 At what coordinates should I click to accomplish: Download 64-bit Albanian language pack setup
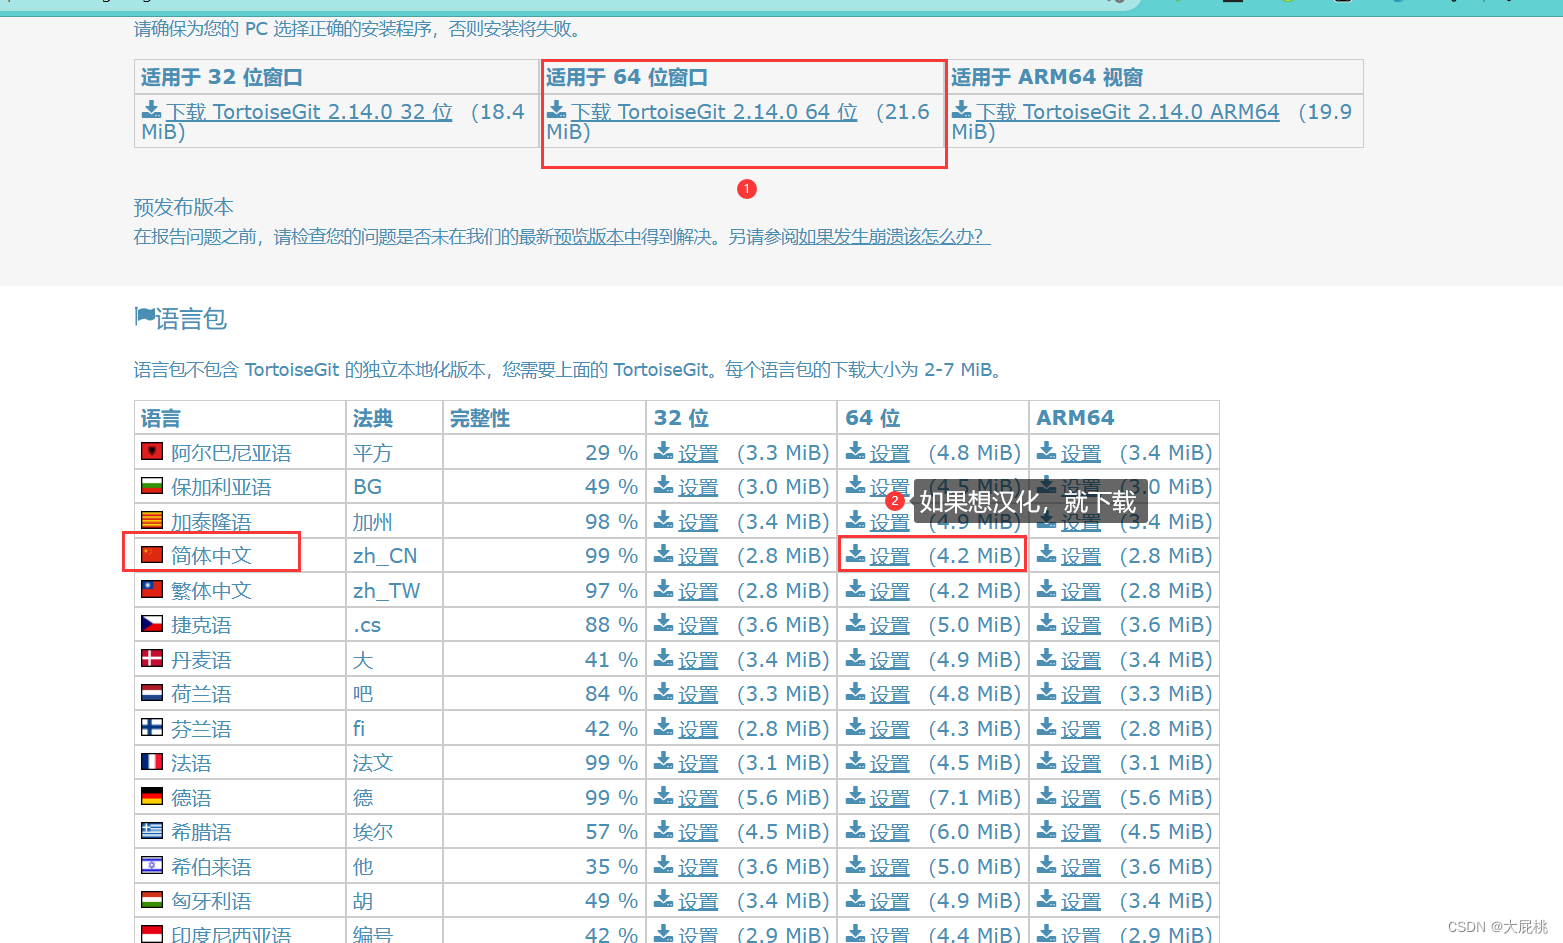[x=889, y=453]
